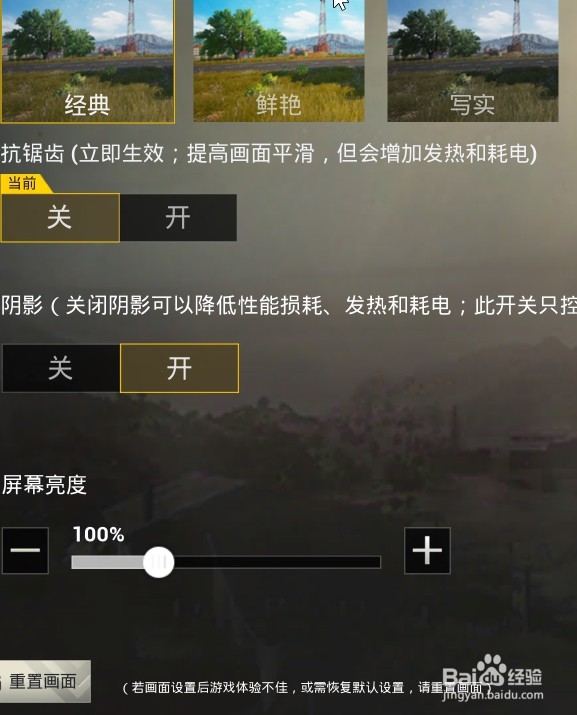Disable shadows with the 关 option
This screenshot has height=715, width=577.
point(61,368)
